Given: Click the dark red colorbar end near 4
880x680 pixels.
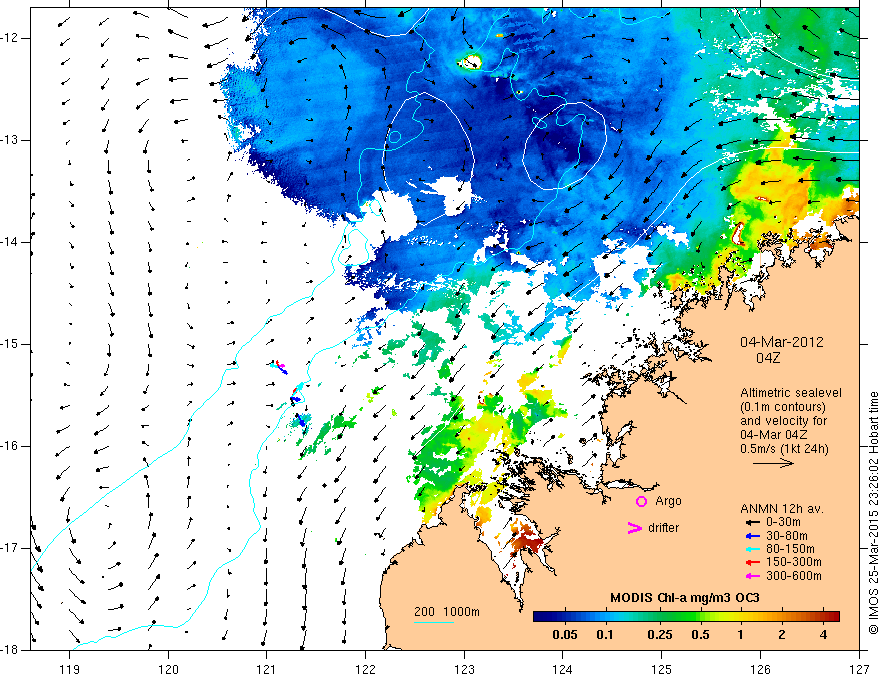Looking at the screenshot, I should coord(833,617).
